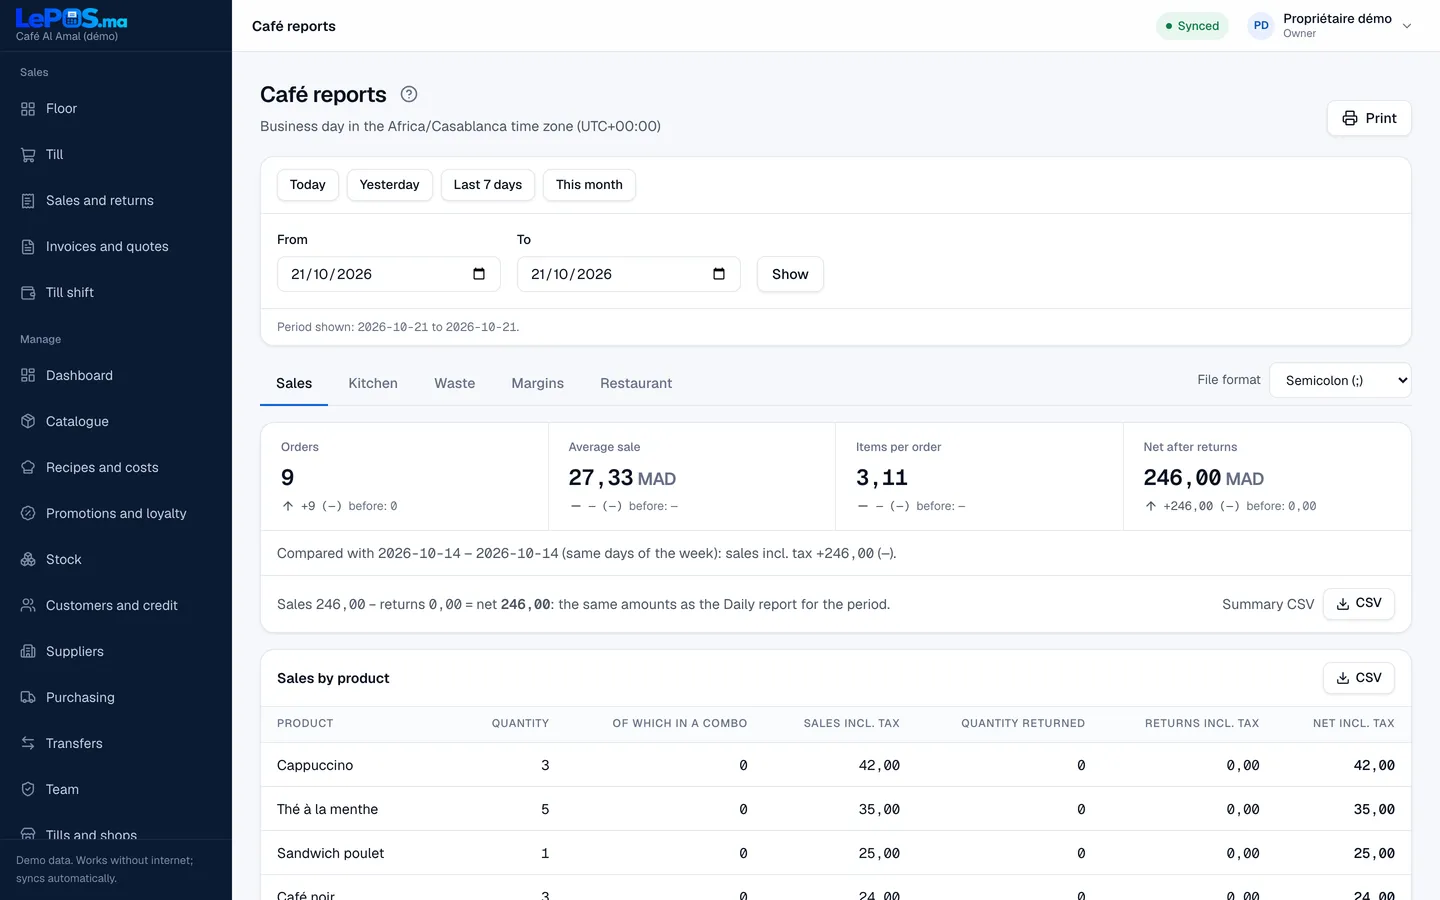Click the Suppliers icon

point(28,652)
